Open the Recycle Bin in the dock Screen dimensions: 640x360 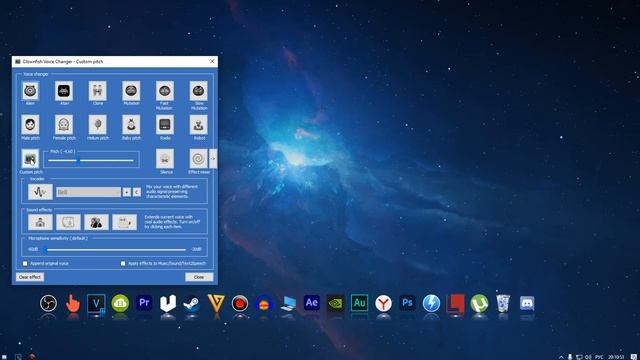click(x=503, y=304)
